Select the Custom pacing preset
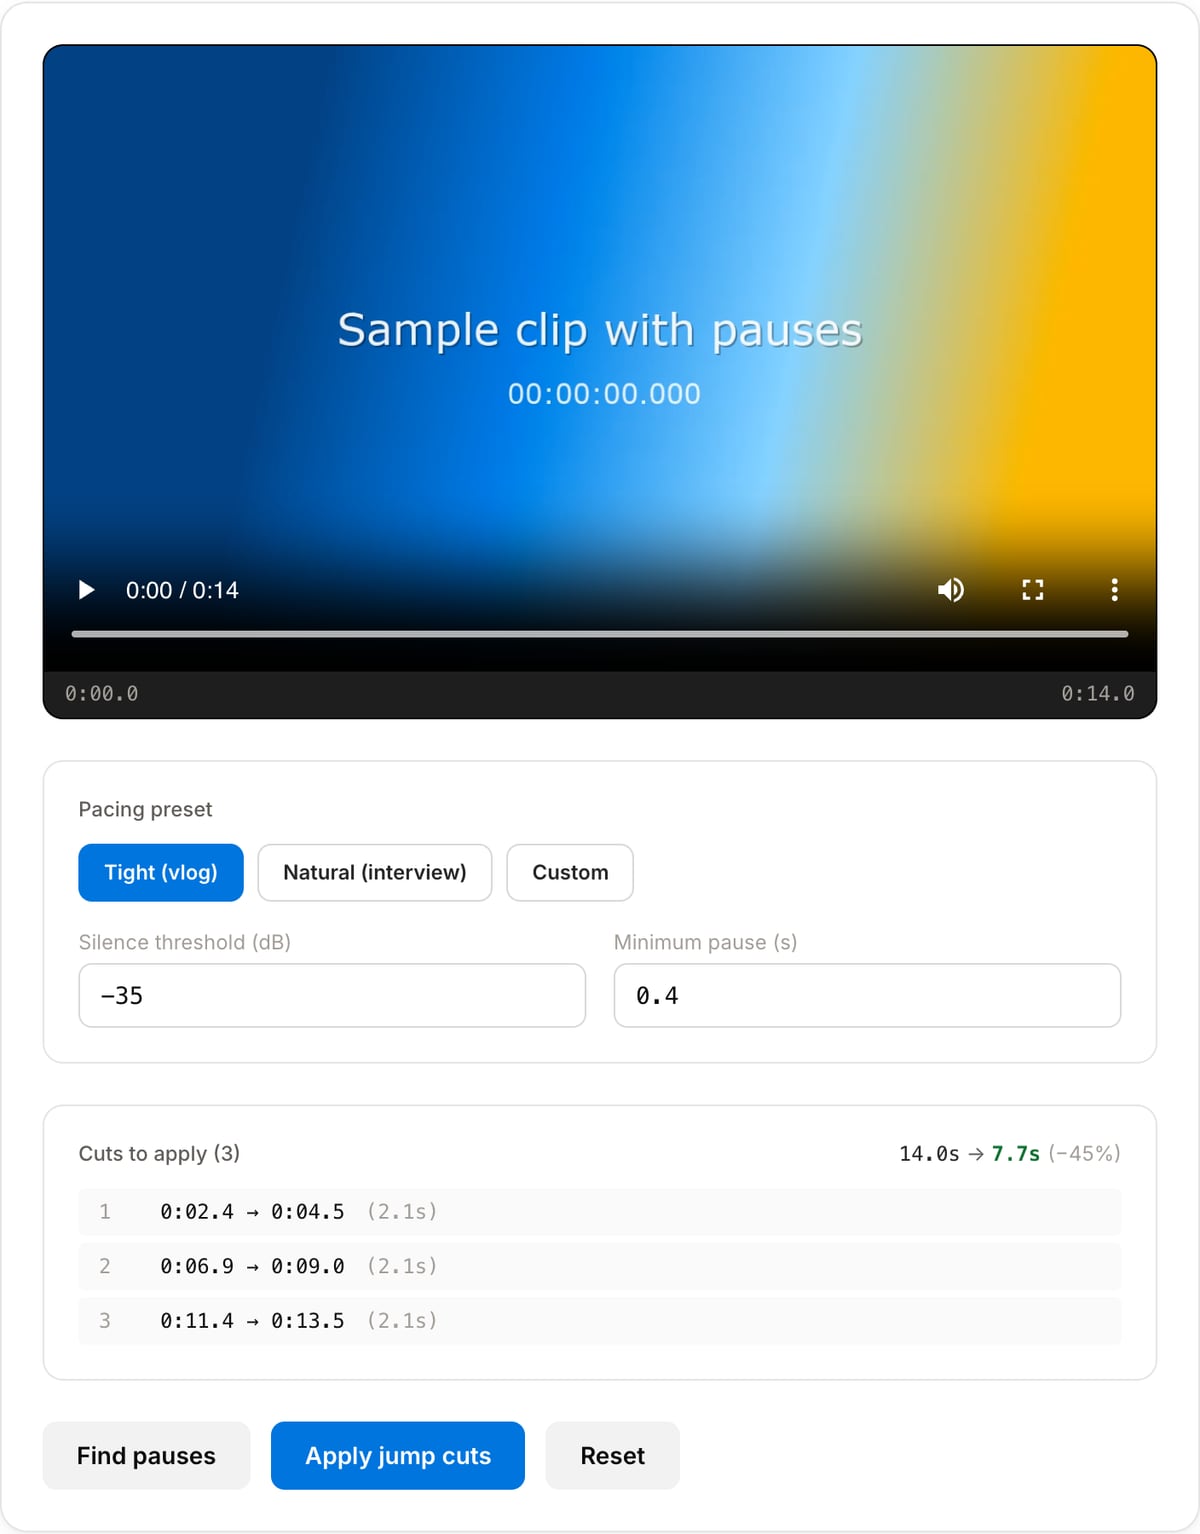Image resolution: width=1200 pixels, height=1534 pixels. tap(570, 873)
